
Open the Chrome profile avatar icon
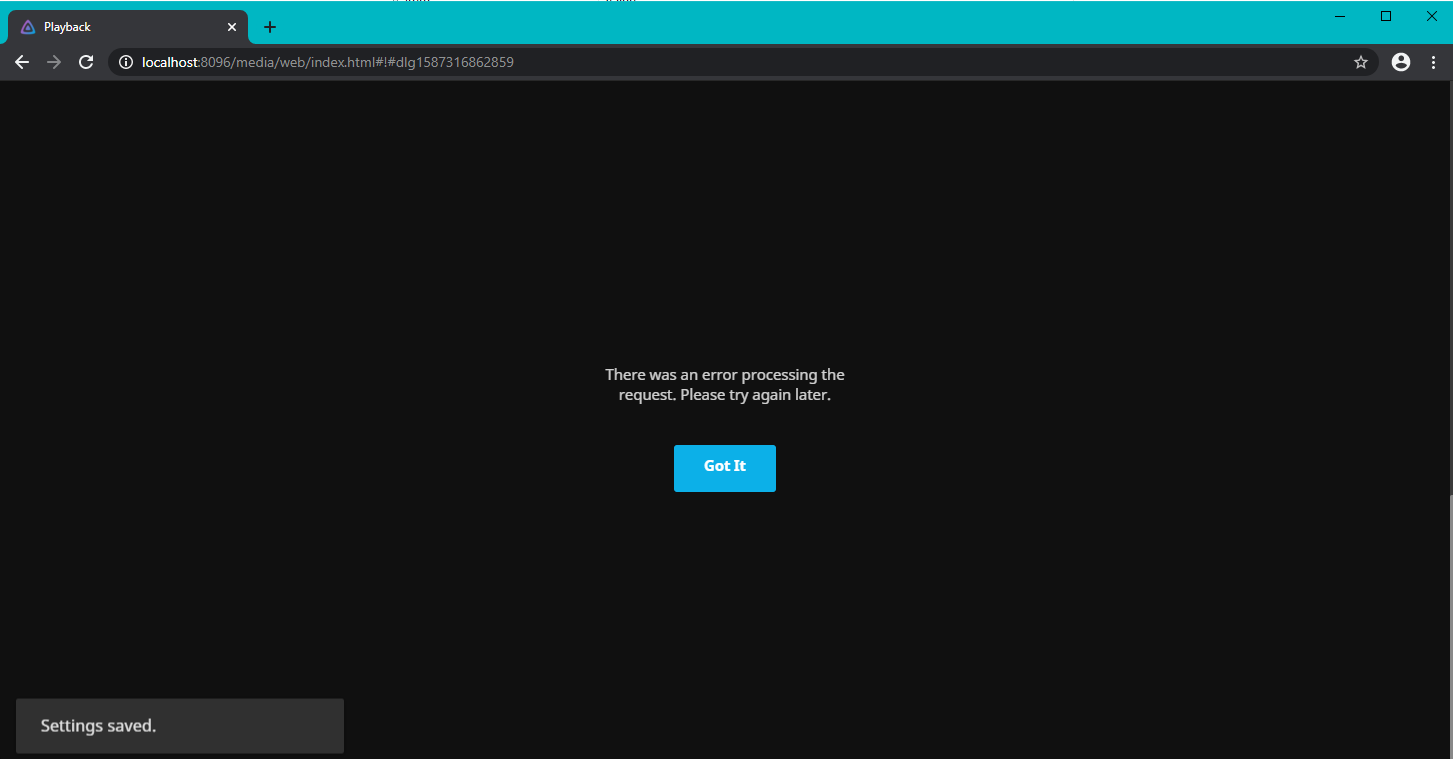click(1401, 62)
